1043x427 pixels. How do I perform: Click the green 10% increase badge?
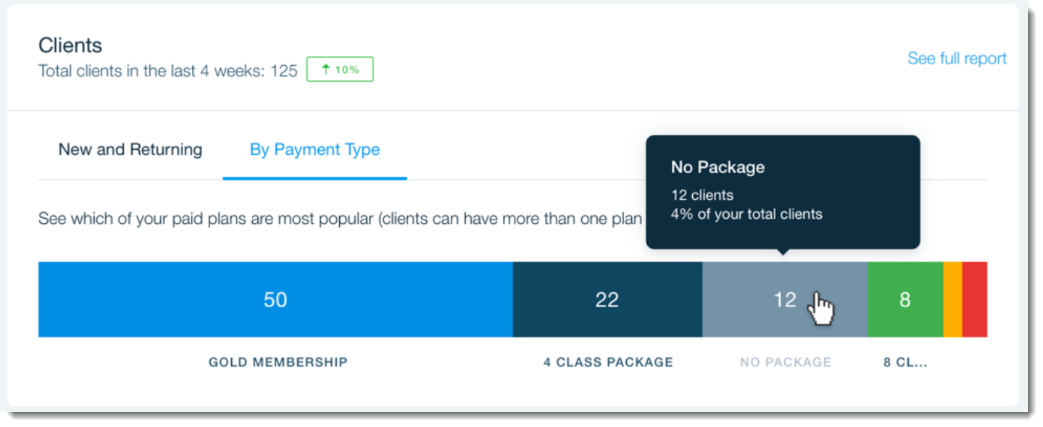pos(340,70)
